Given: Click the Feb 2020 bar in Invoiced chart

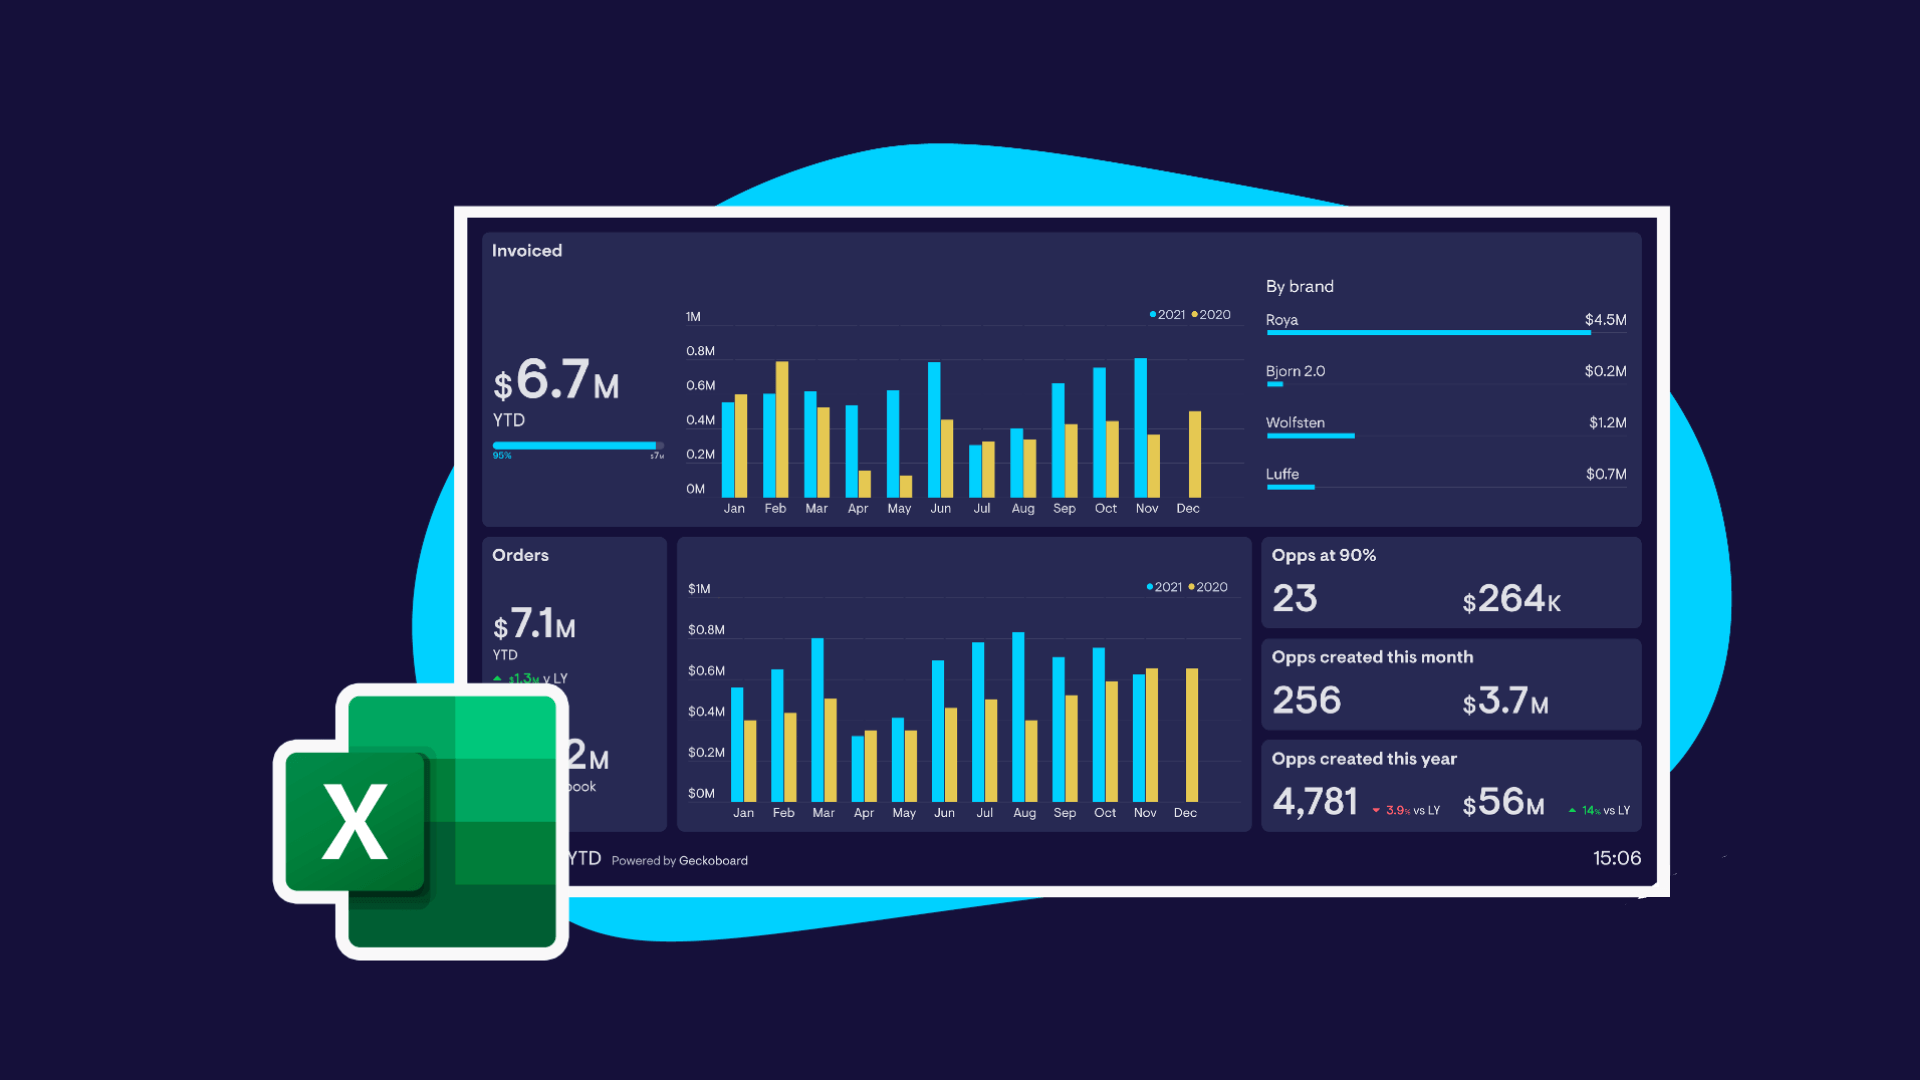Looking at the screenshot, I should 782,430.
